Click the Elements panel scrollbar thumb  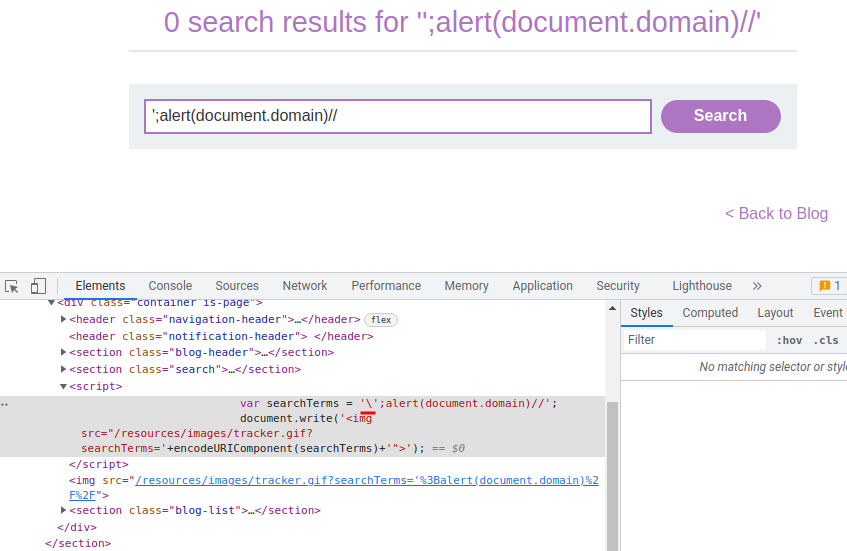[612, 475]
